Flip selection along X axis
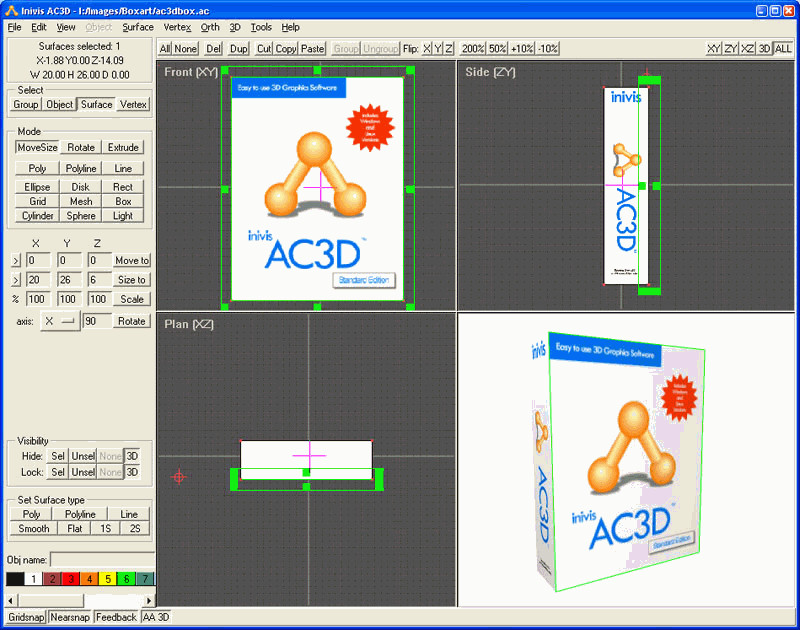The height and width of the screenshot is (630, 800). [427, 49]
